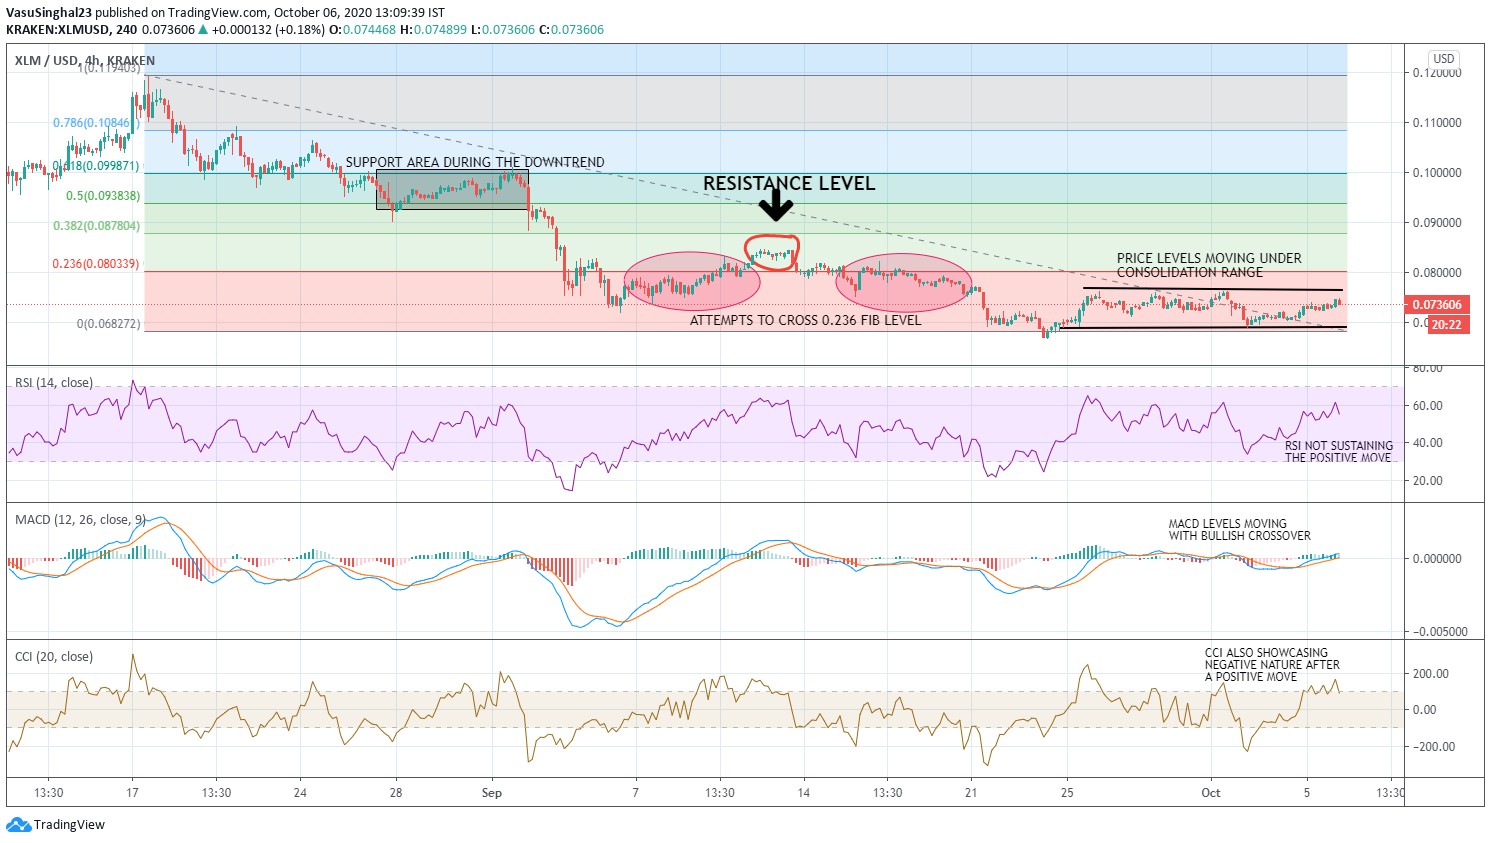
Task: Click the C:0.073606 close value in header
Action: (x=571, y=30)
